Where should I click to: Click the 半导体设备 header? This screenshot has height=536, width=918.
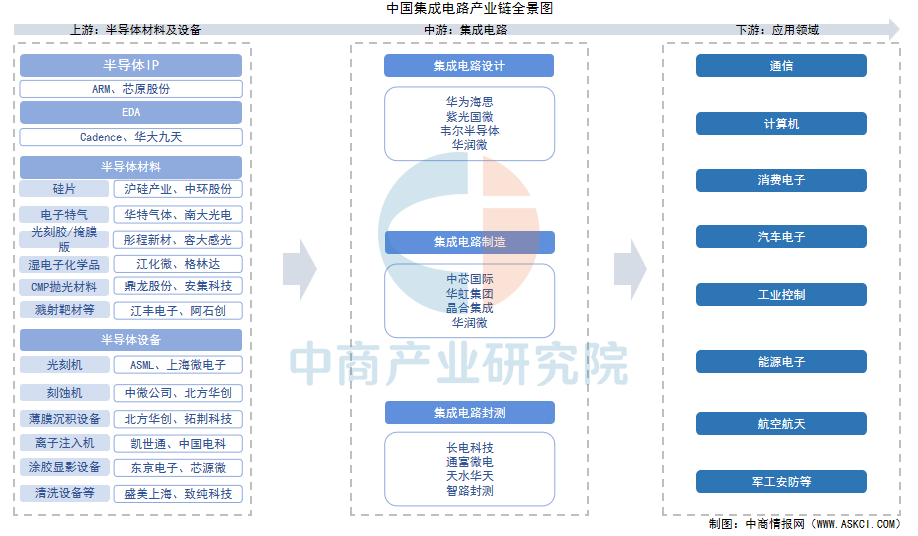tap(131, 340)
